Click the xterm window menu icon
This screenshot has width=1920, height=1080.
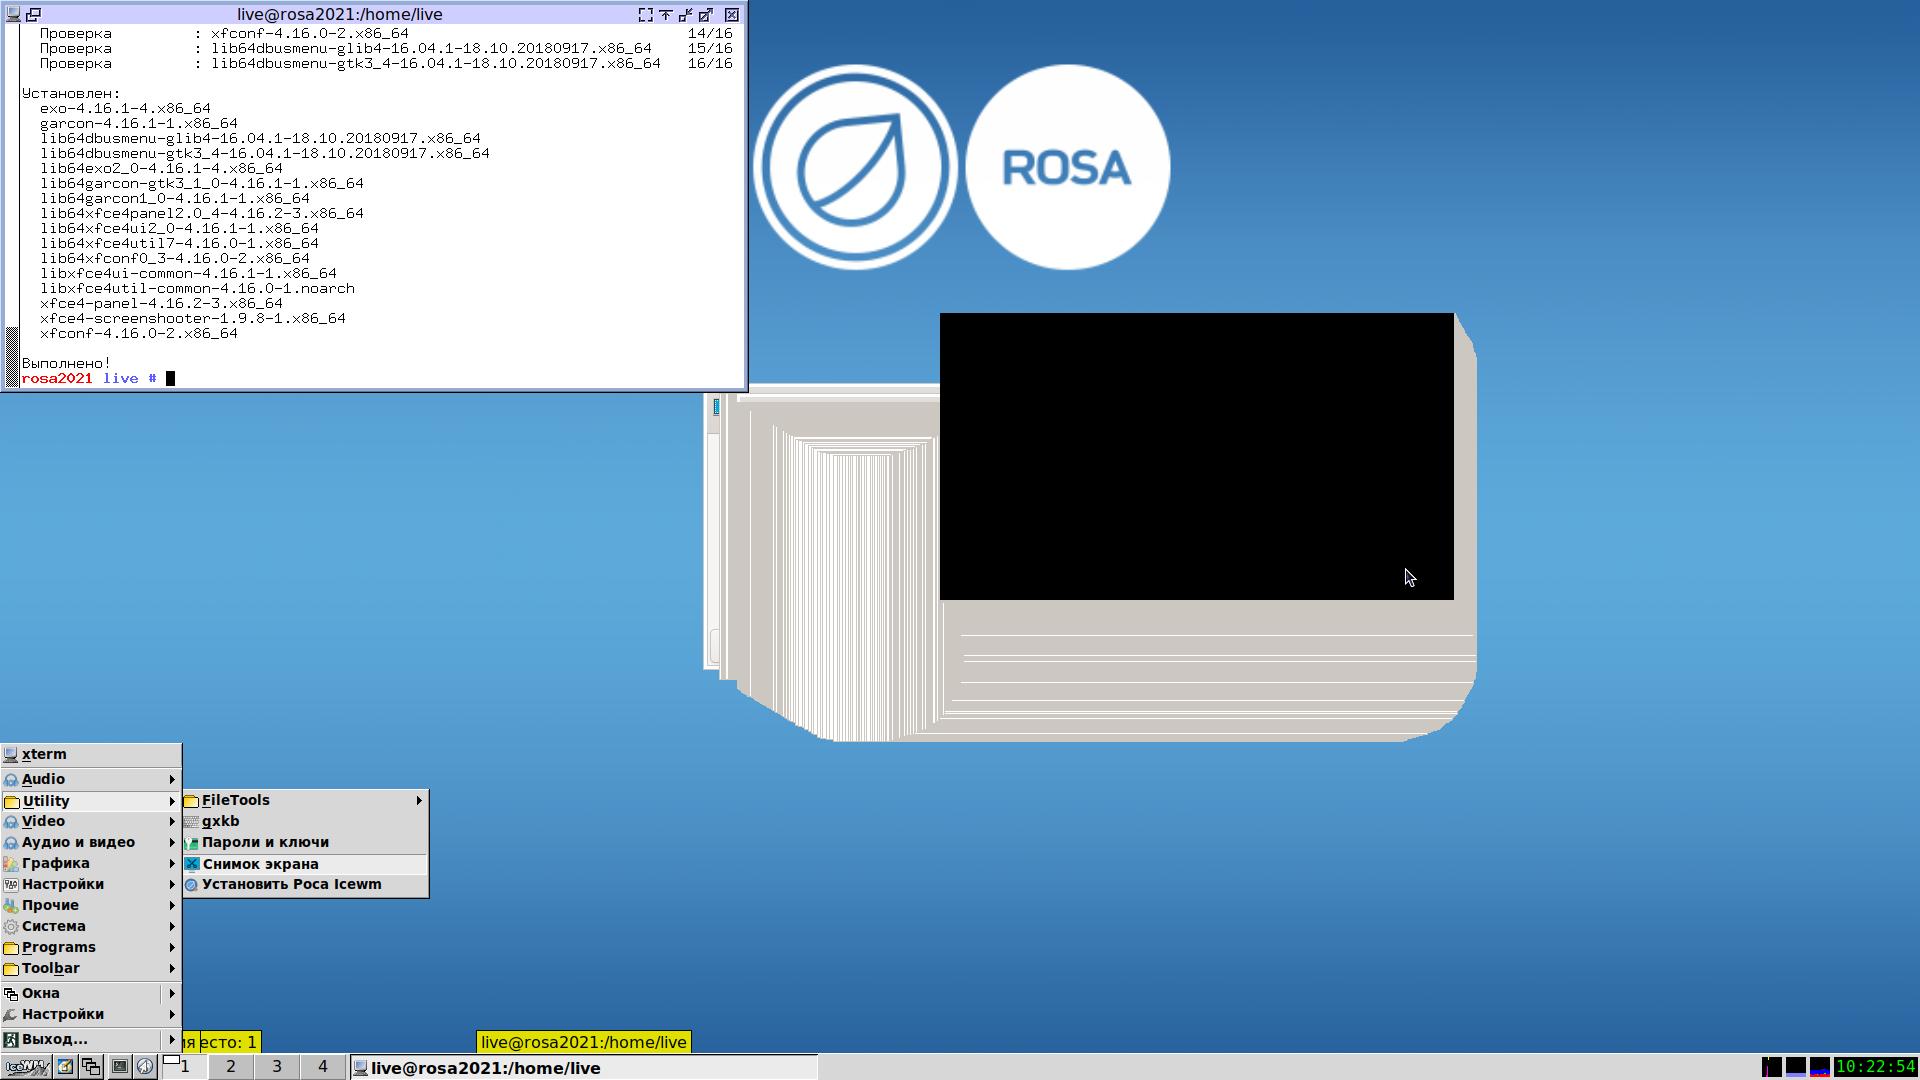(x=13, y=14)
